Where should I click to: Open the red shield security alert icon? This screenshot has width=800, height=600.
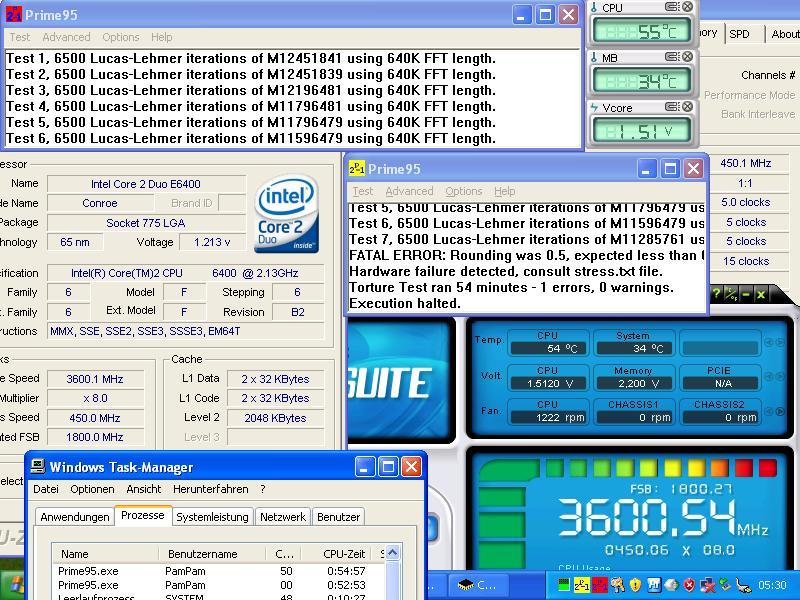tap(689, 584)
